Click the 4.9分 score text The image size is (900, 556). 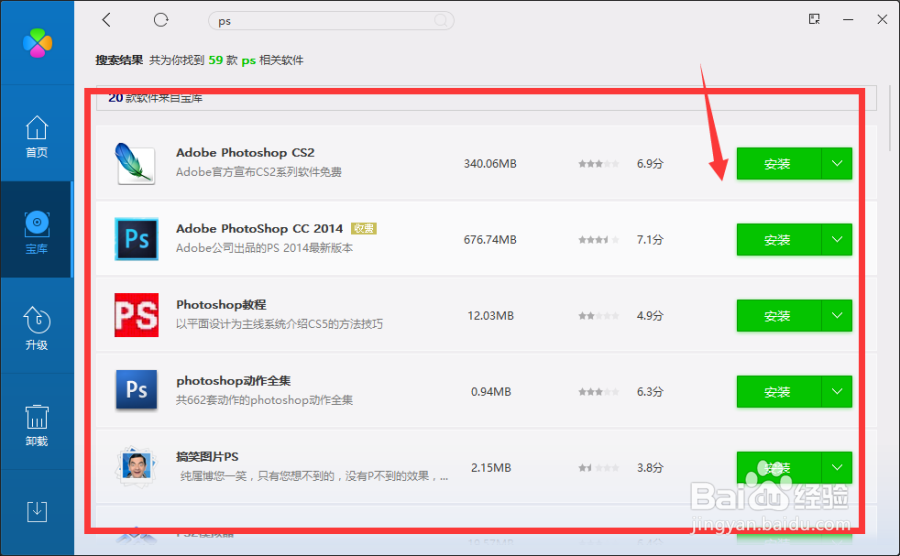(650, 316)
